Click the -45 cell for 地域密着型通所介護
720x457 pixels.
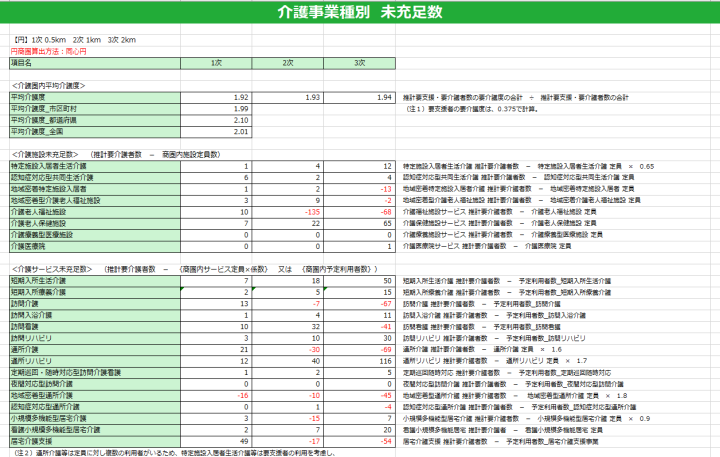click(x=360, y=395)
